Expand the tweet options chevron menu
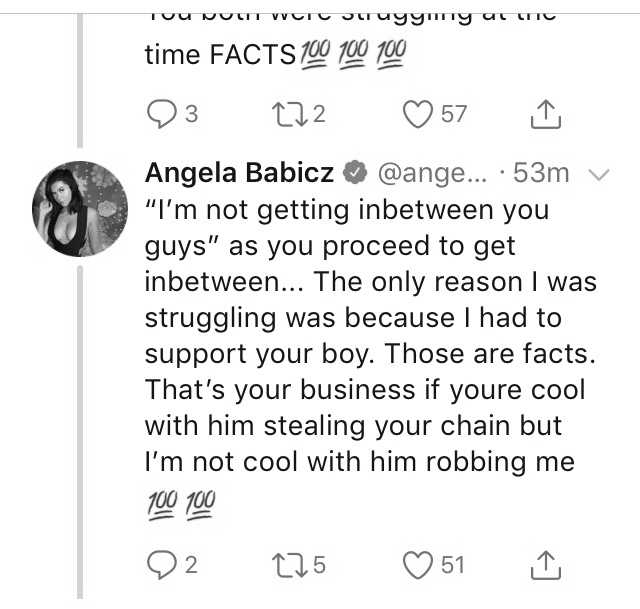 pyautogui.click(x=599, y=174)
